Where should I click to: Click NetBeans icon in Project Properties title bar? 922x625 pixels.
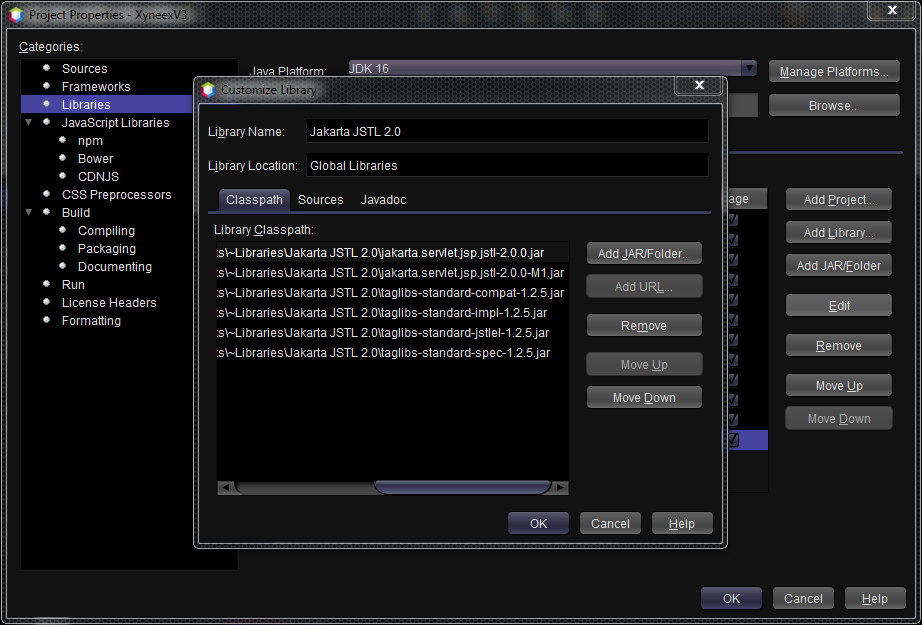pos(16,15)
